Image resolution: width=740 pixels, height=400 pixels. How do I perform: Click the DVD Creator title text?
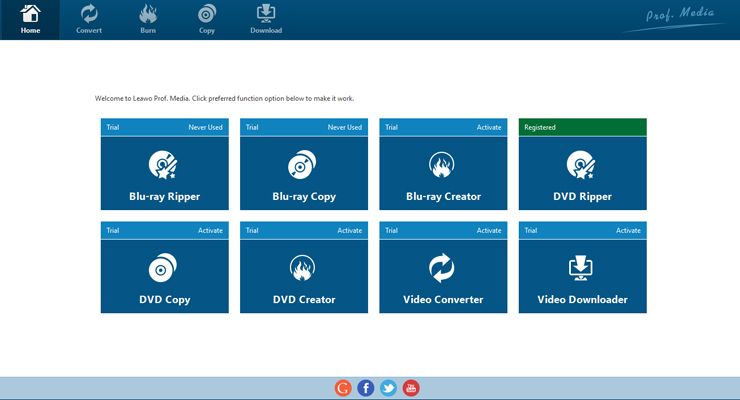tap(304, 300)
